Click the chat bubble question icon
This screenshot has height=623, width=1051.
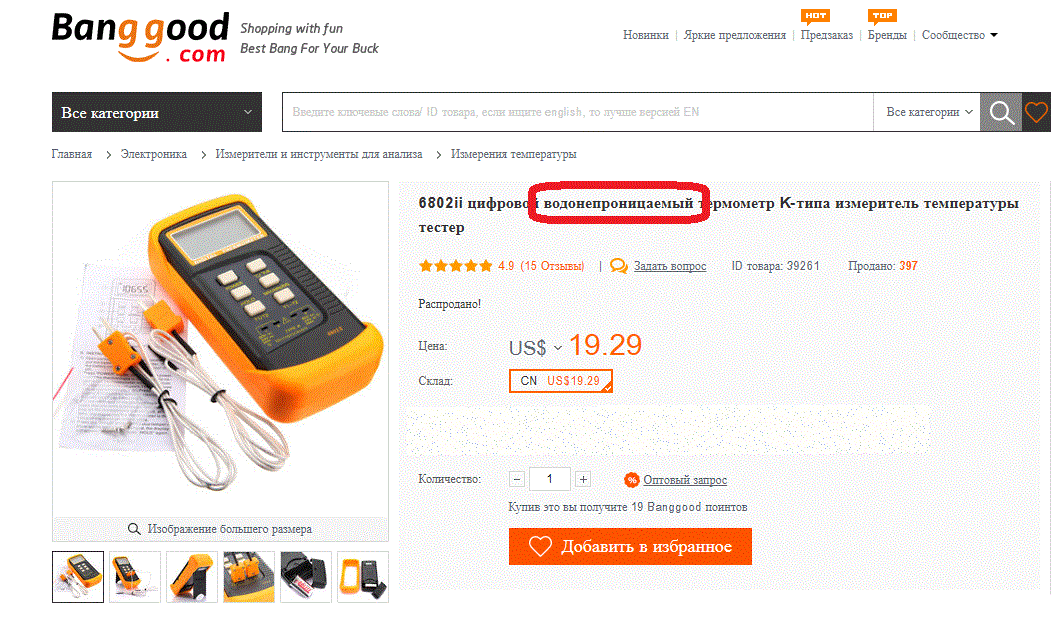coord(619,266)
